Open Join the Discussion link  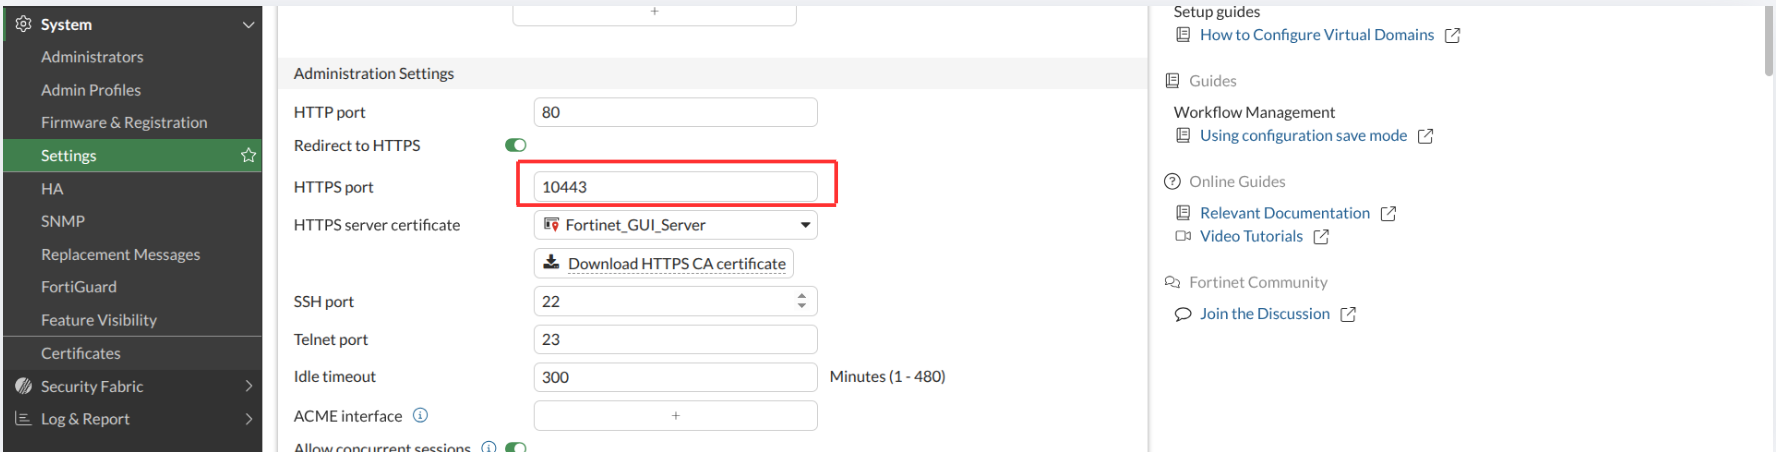click(1265, 314)
